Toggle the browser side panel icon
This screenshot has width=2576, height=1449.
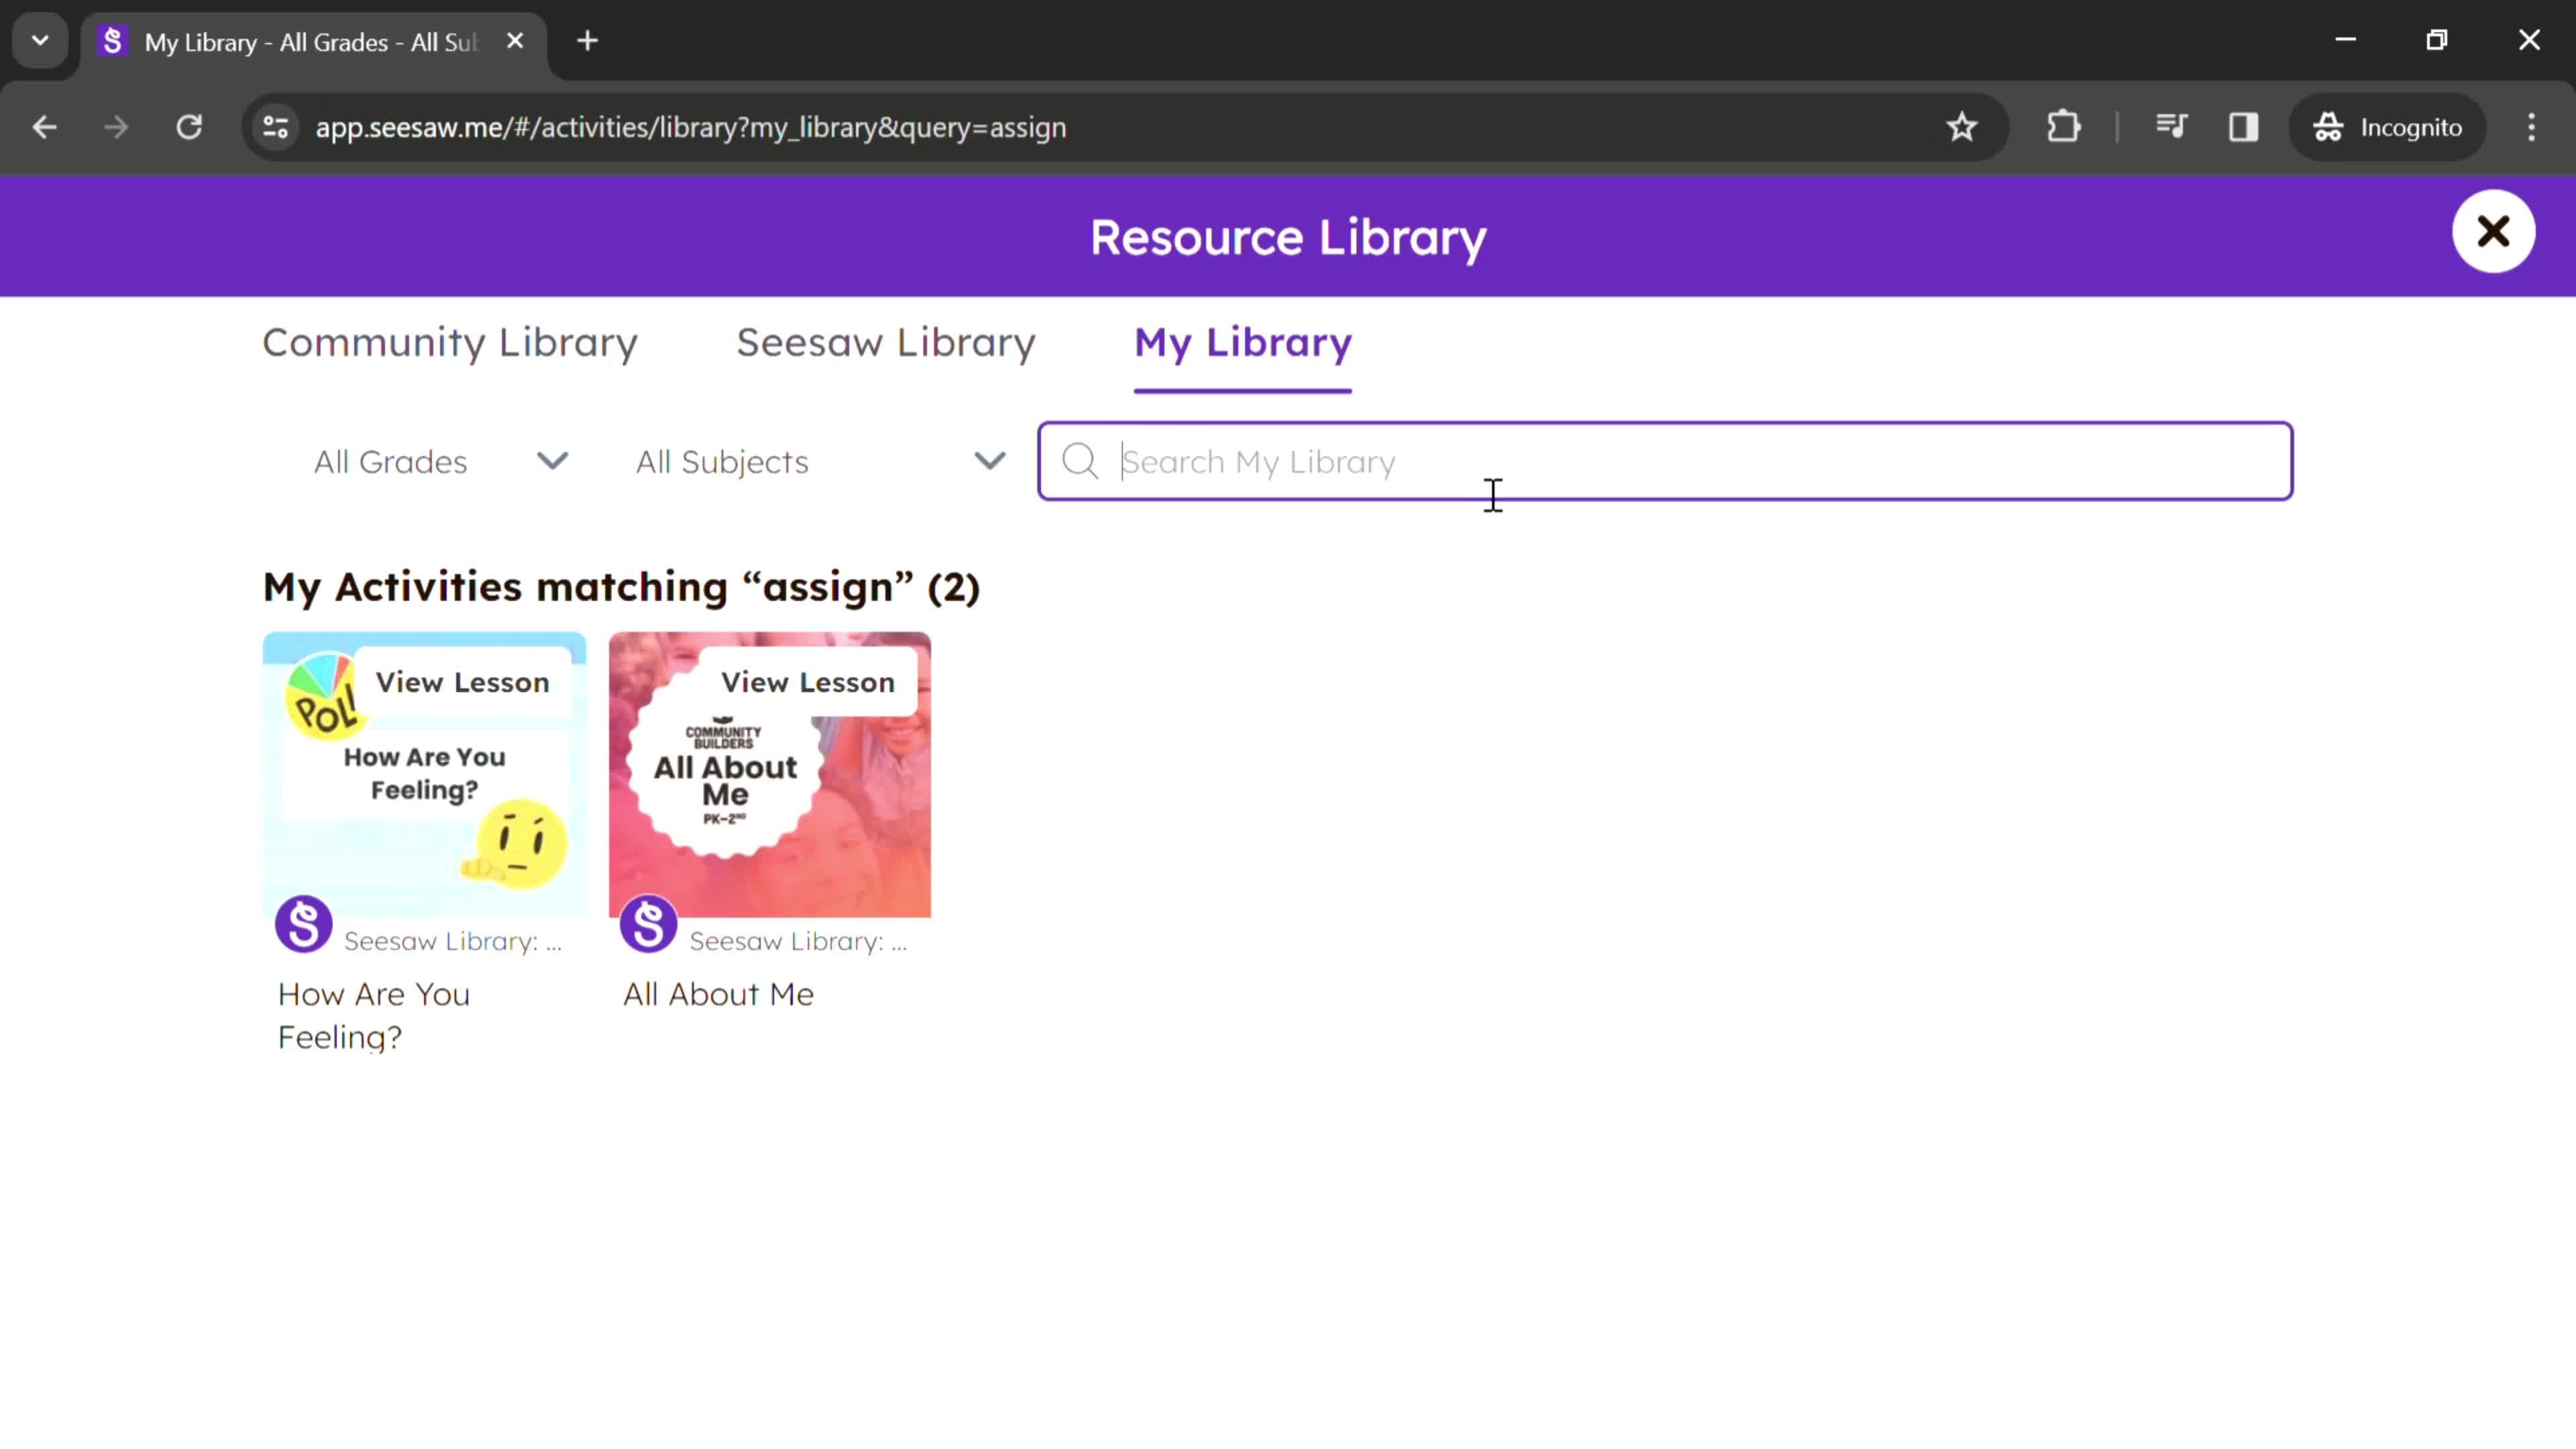[x=2244, y=127]
